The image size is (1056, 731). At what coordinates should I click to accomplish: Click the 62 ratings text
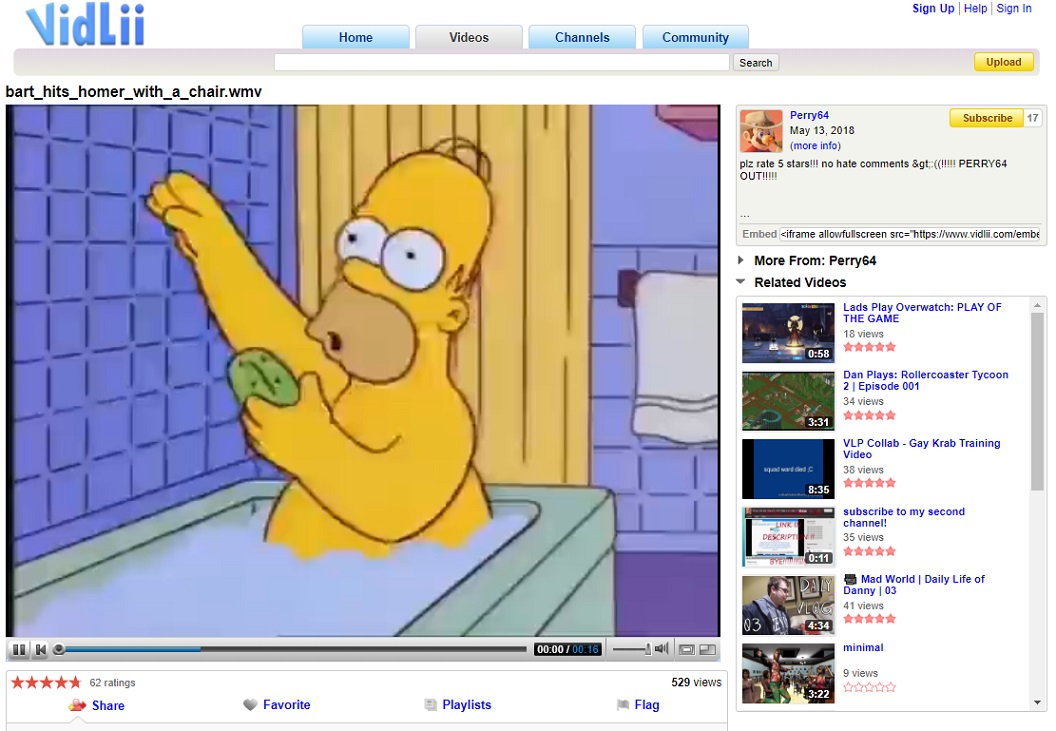pos(112,682)
